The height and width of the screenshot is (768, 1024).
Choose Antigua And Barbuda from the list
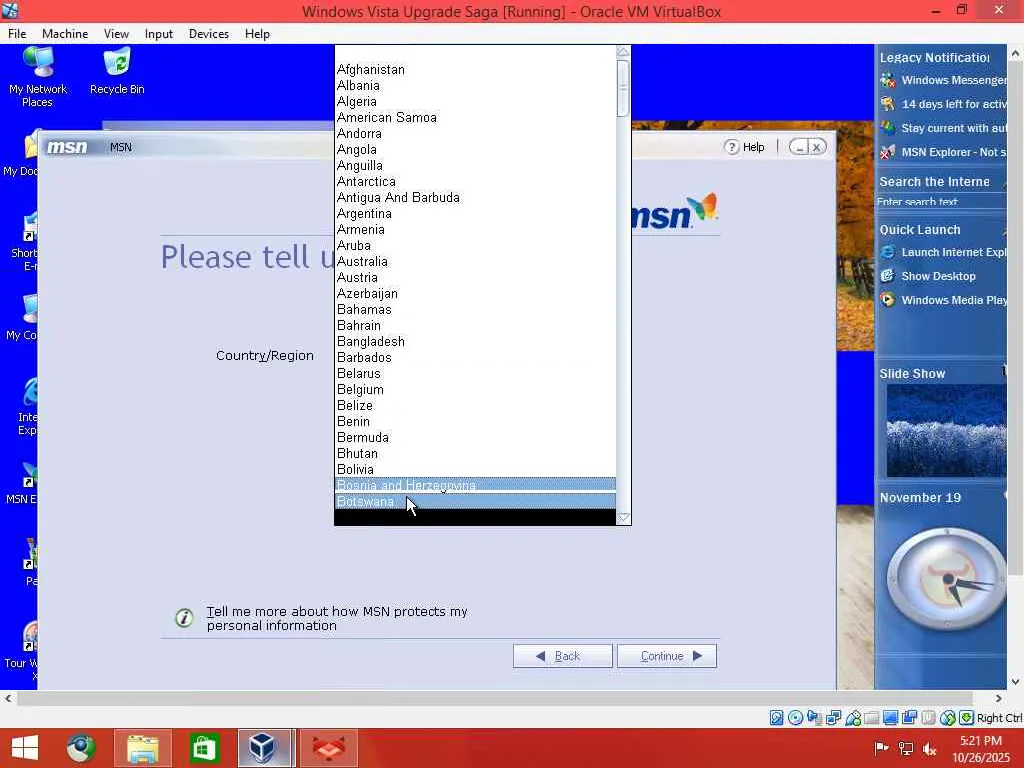[475, 197]
